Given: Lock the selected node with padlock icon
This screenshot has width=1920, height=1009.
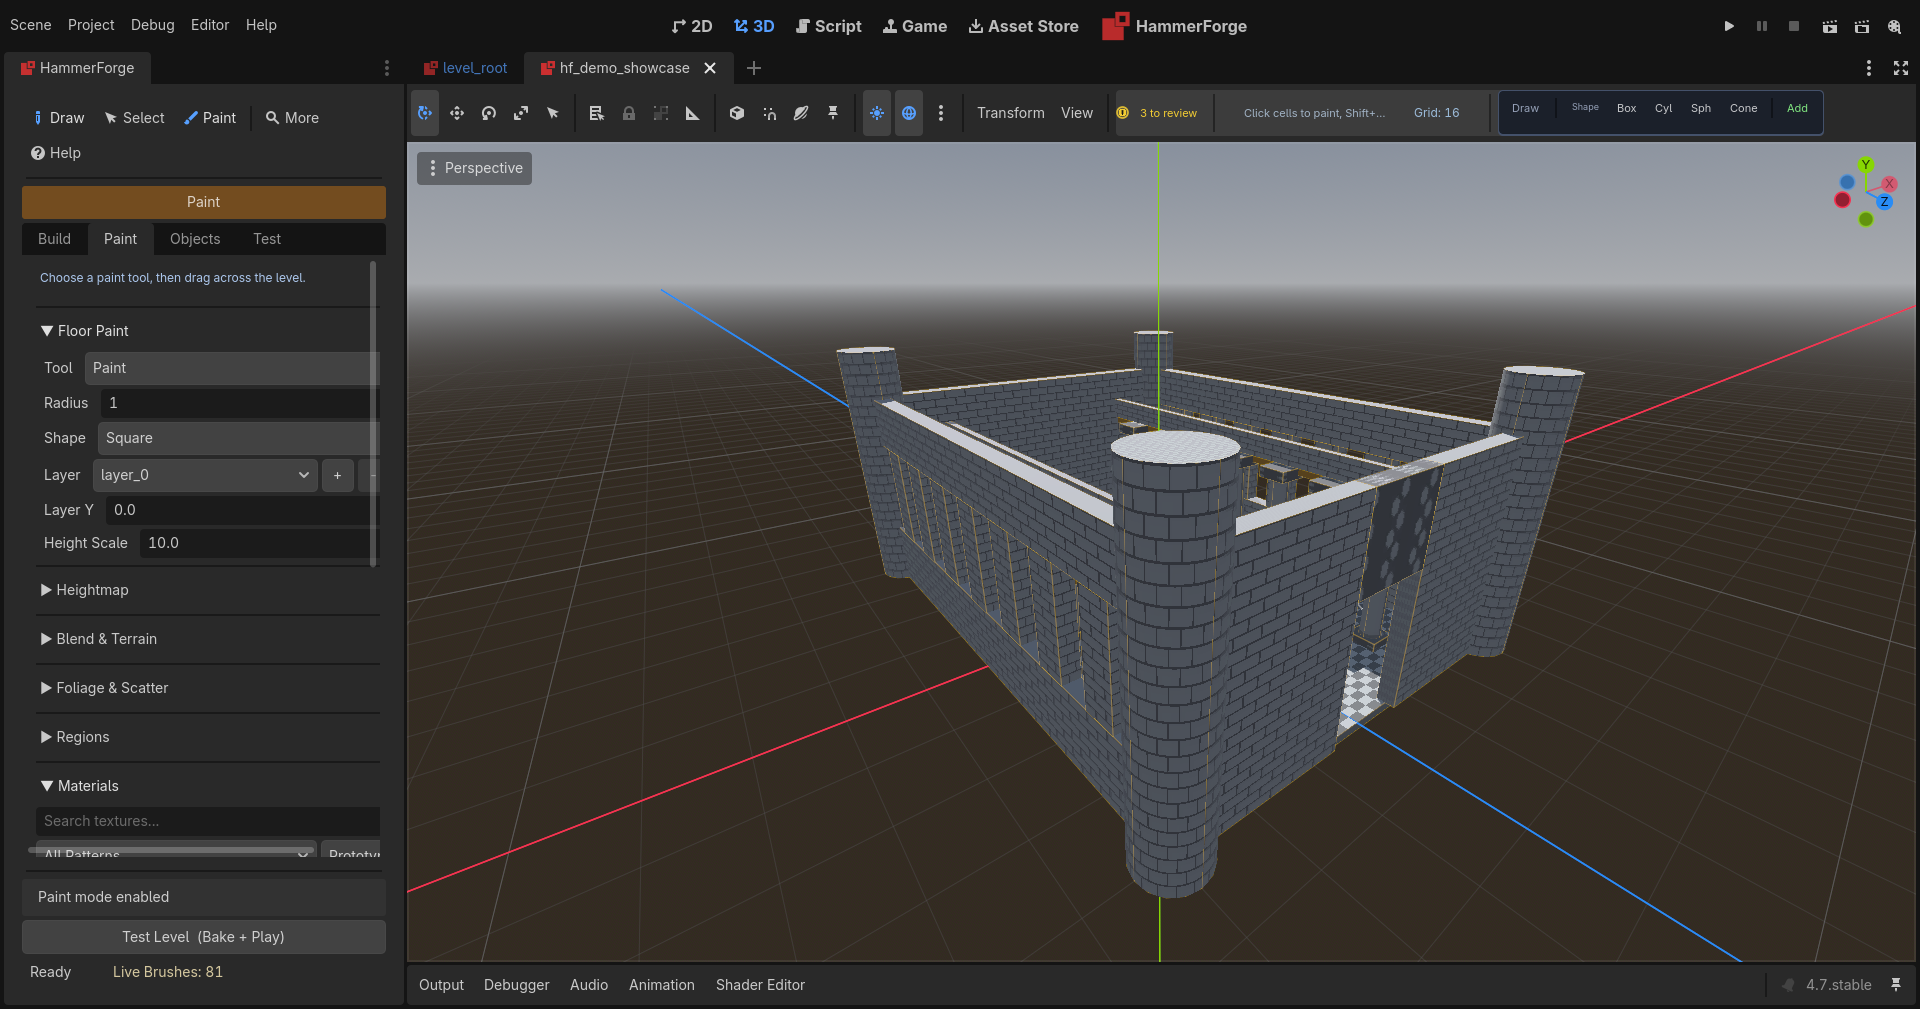Looking at the screenshot, I should (x=629, y=113).
